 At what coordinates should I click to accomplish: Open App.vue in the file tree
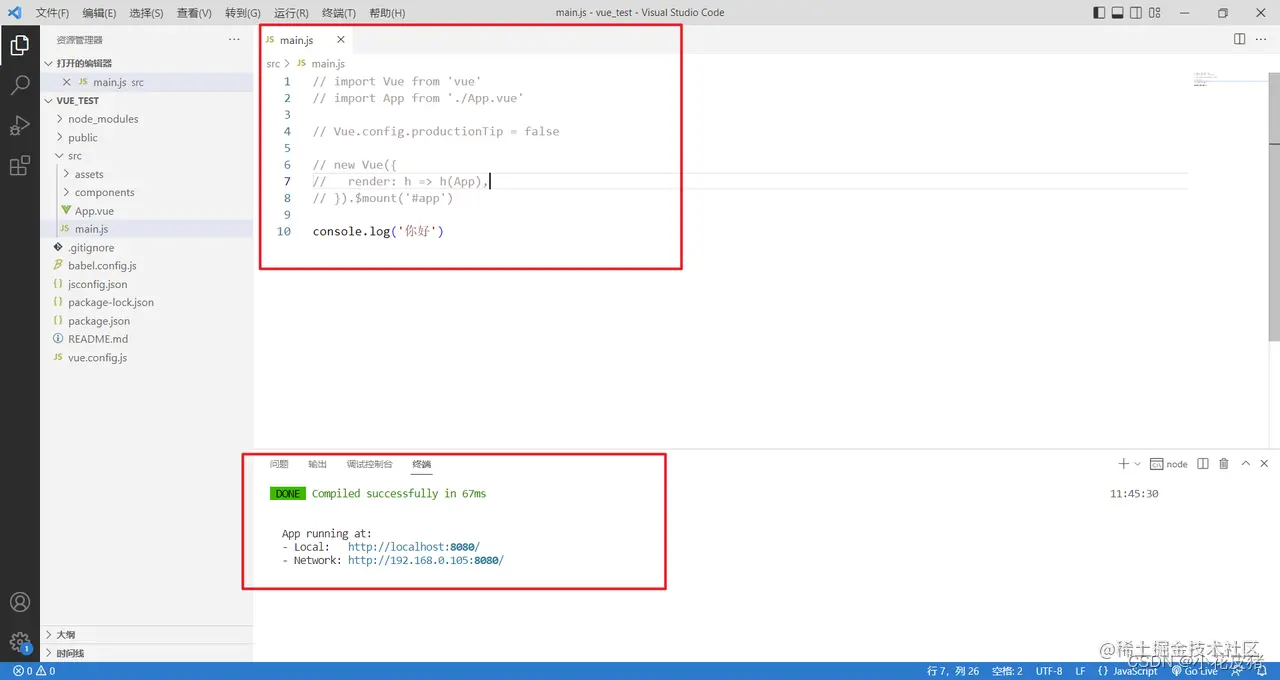(147, 211)
